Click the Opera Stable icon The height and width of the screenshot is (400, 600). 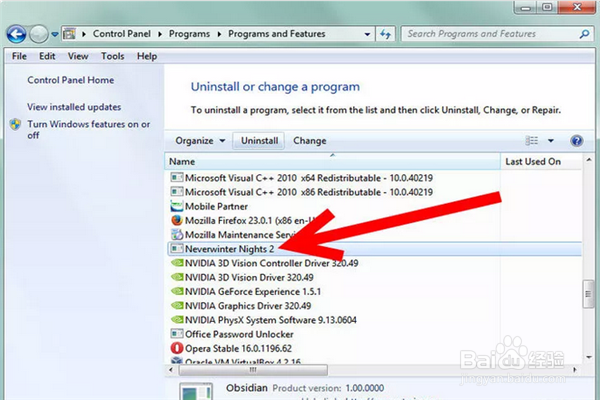click(x=177, y=348)
